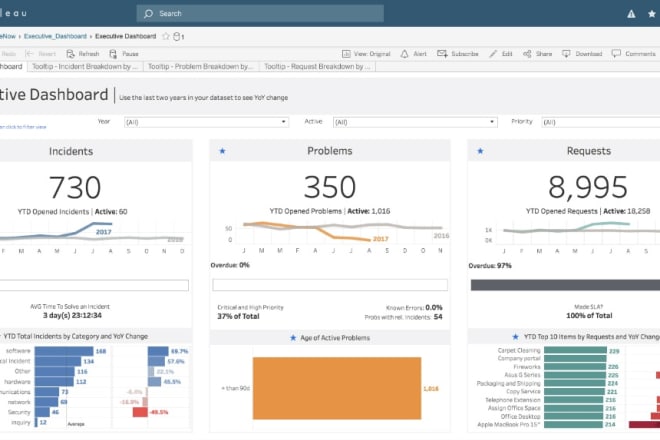Select the Office Desktop requests bar

(x=573, y=416)
